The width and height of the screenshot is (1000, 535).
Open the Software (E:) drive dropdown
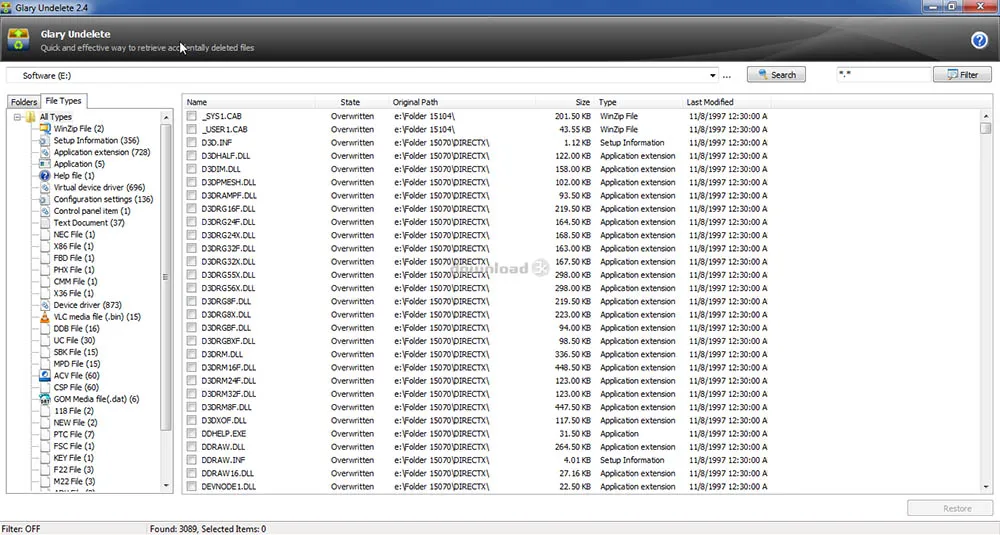(x=713, y=75)
